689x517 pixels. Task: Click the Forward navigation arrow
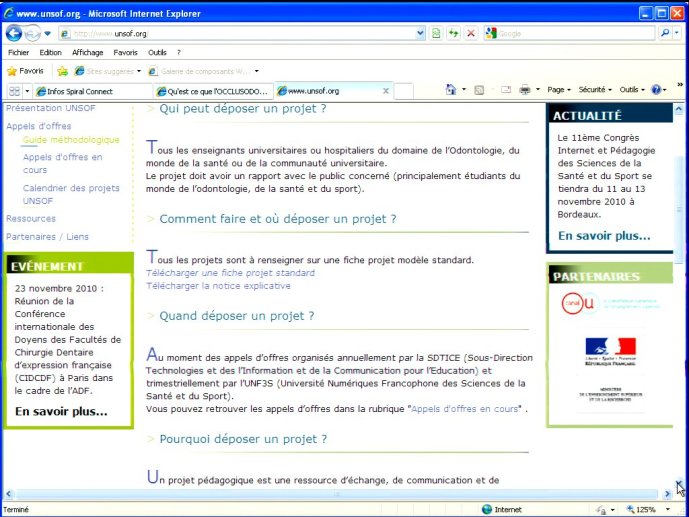click(32, 33)
